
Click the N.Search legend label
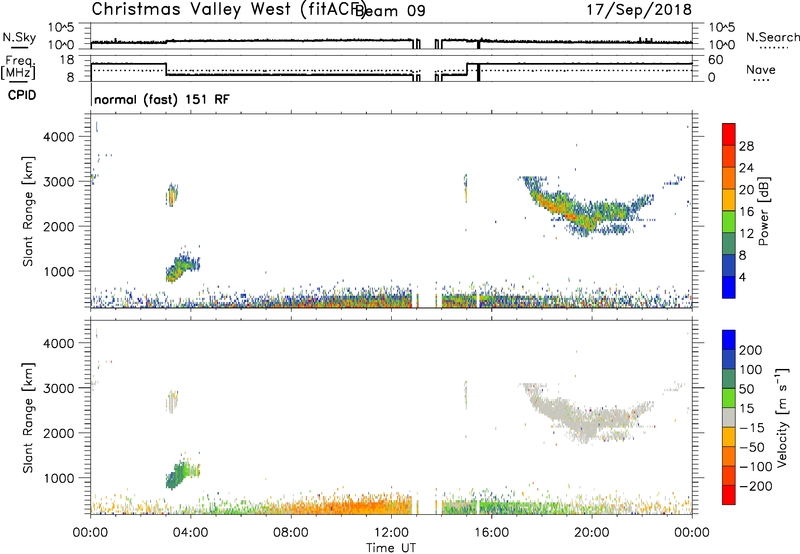772,37
